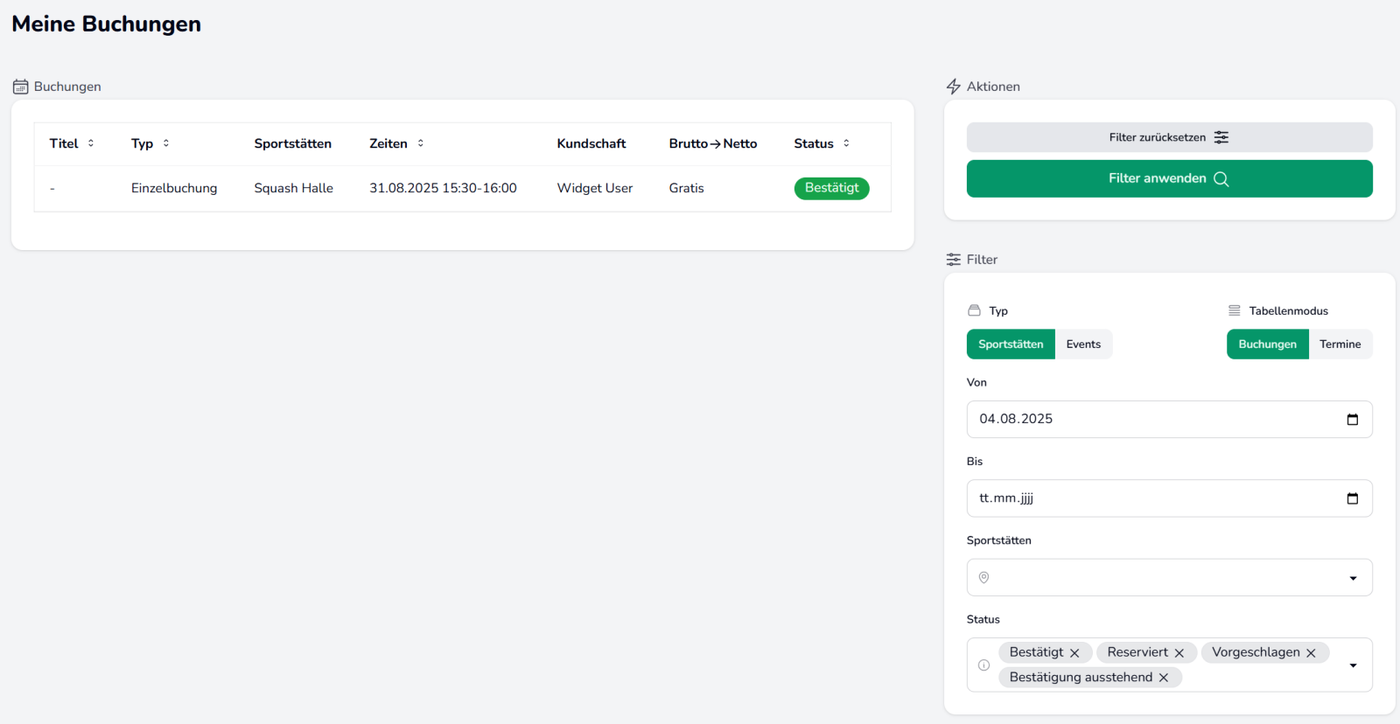Viewport: 1400px width, 724px height.
Task: Click the Typ label icon
Action: click(x=974, y=311)
